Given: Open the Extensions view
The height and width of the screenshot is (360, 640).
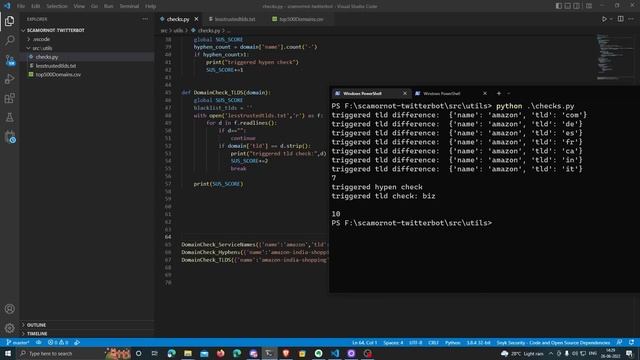Looking at the screenshot, I should [x=9, y=98].
